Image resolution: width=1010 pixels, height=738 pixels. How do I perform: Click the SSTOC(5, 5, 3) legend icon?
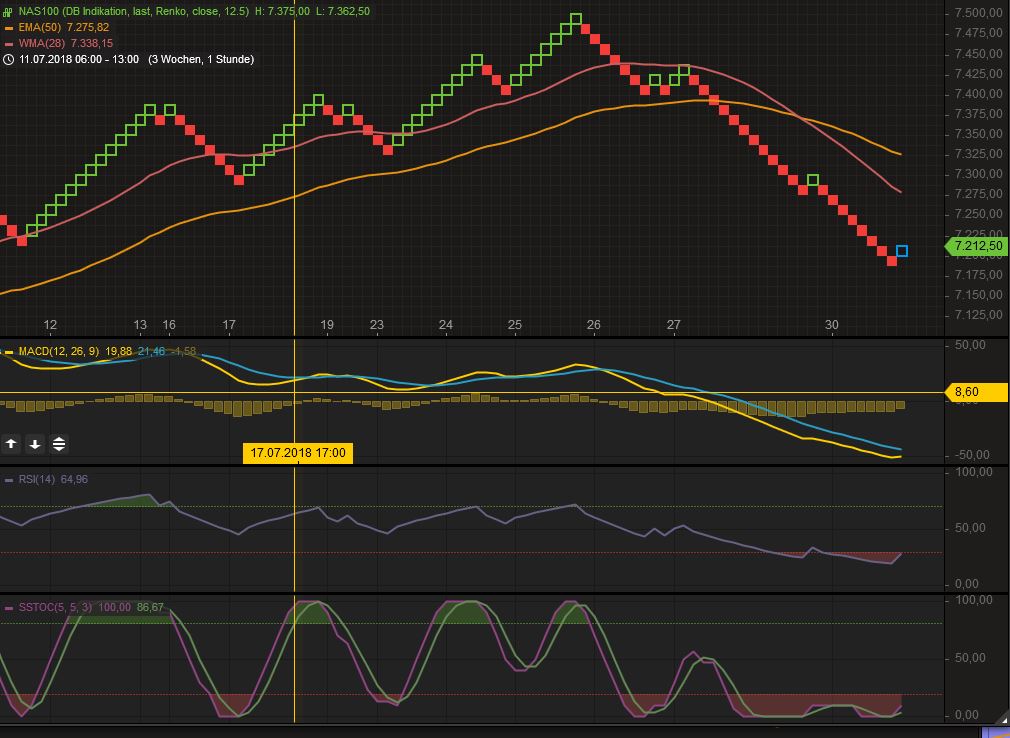(8, 606)
